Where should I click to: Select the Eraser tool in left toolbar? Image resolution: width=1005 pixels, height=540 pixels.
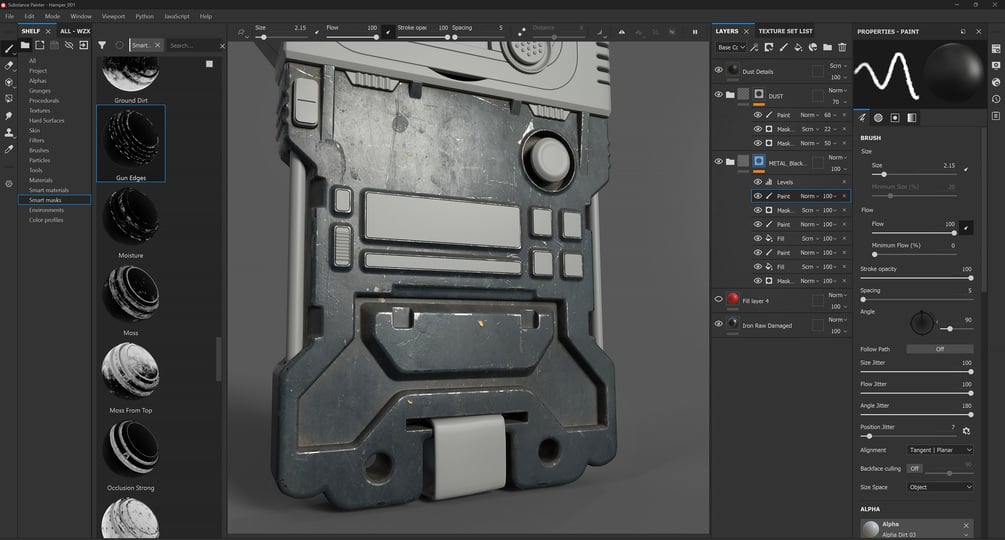coord(9,65)
